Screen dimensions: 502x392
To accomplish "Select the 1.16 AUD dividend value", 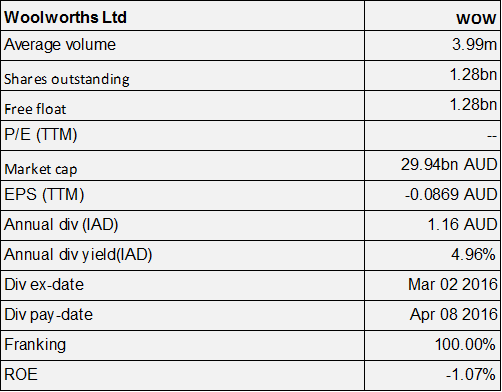I will coord(462,224).
